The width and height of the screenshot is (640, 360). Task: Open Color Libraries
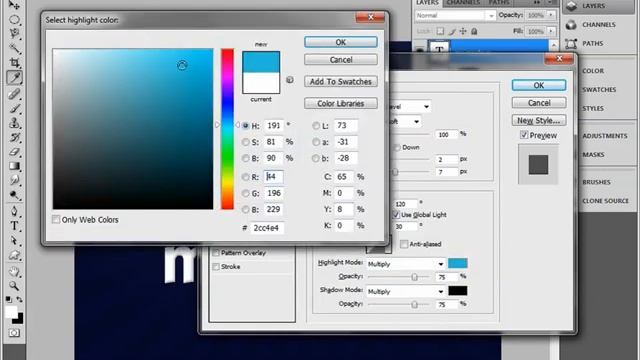[341, 104]
